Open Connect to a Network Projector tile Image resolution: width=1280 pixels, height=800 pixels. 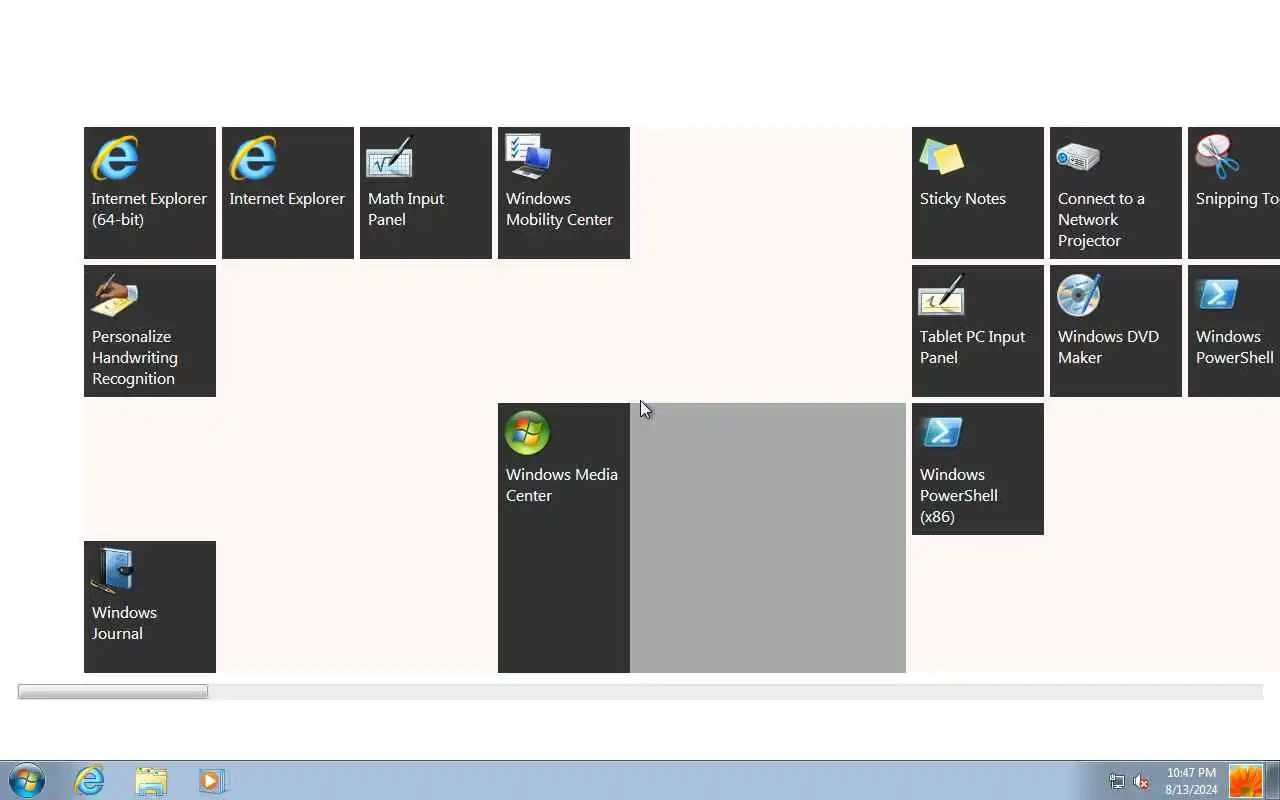click(1116, 193)
